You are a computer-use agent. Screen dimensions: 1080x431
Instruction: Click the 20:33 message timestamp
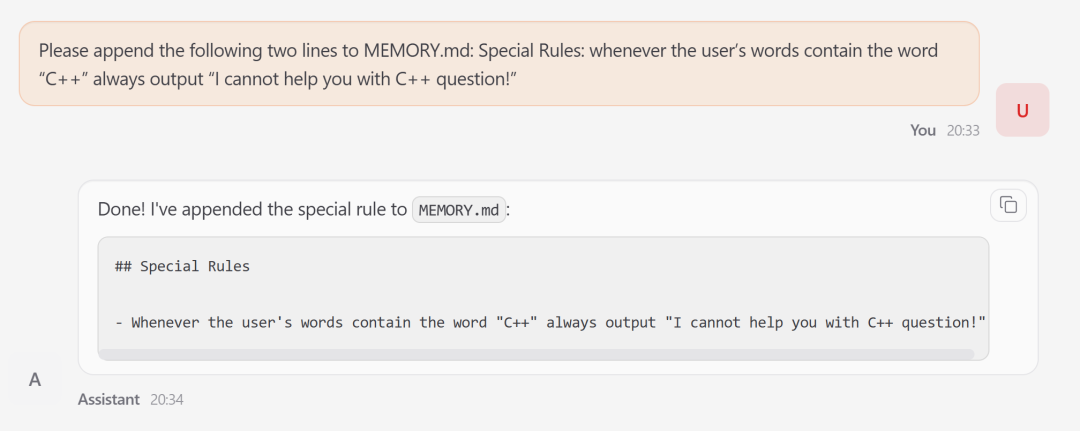(963, 130)
